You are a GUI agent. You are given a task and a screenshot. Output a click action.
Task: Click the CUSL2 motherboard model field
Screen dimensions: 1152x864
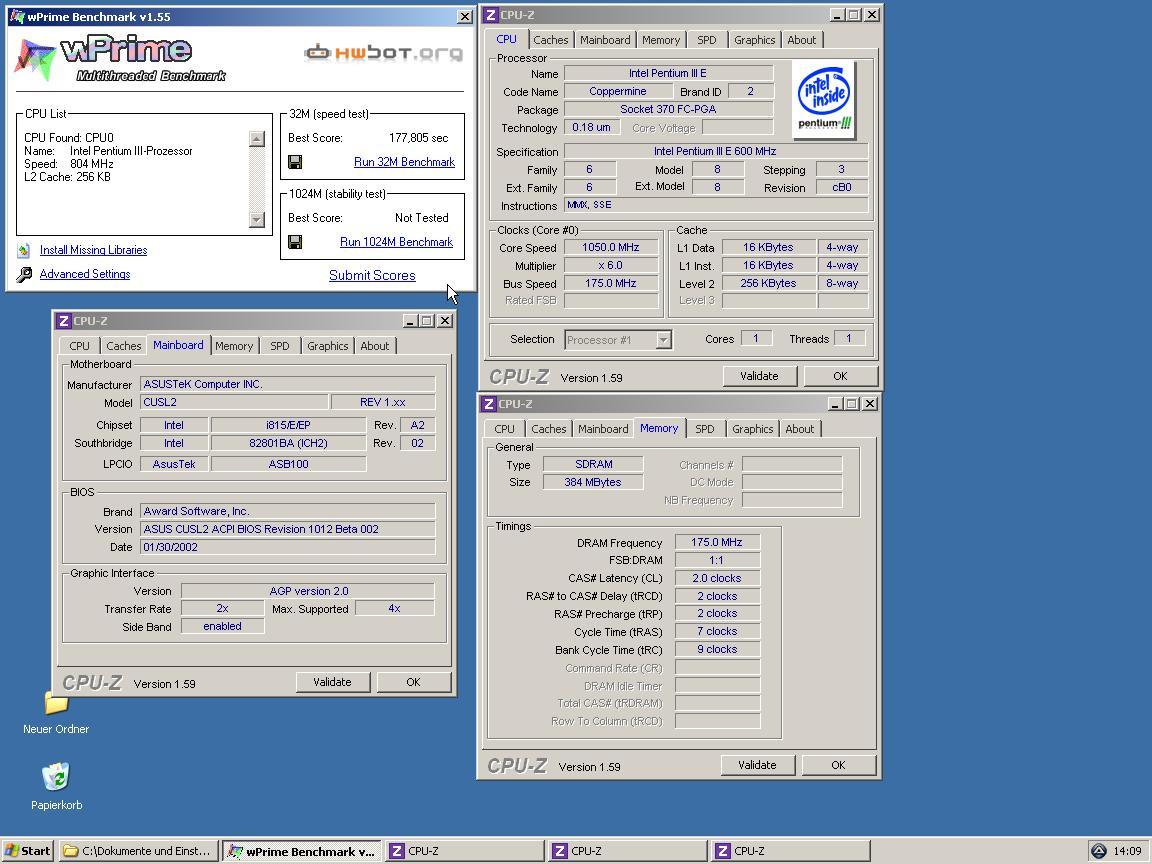[x=234, y=403]
